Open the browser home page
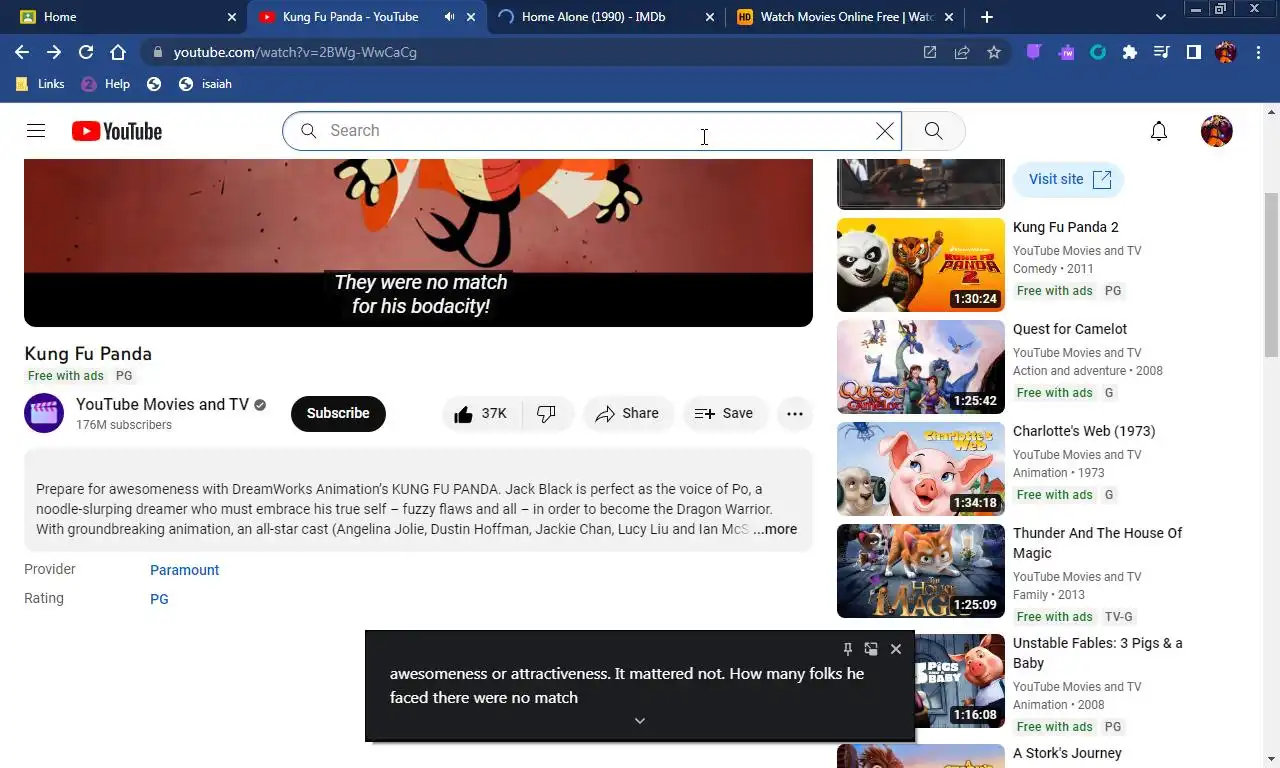This screenshot has width=1280, height=768. pos(118,52)
